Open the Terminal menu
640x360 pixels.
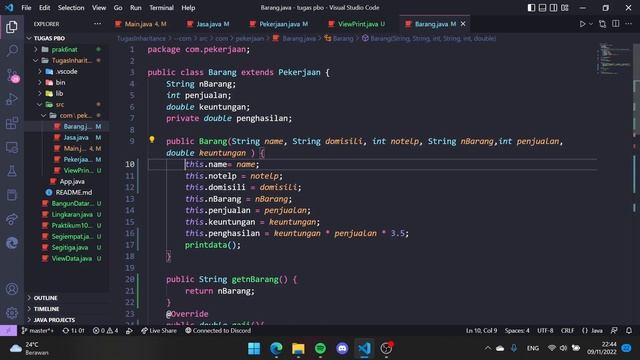point(161,8)
